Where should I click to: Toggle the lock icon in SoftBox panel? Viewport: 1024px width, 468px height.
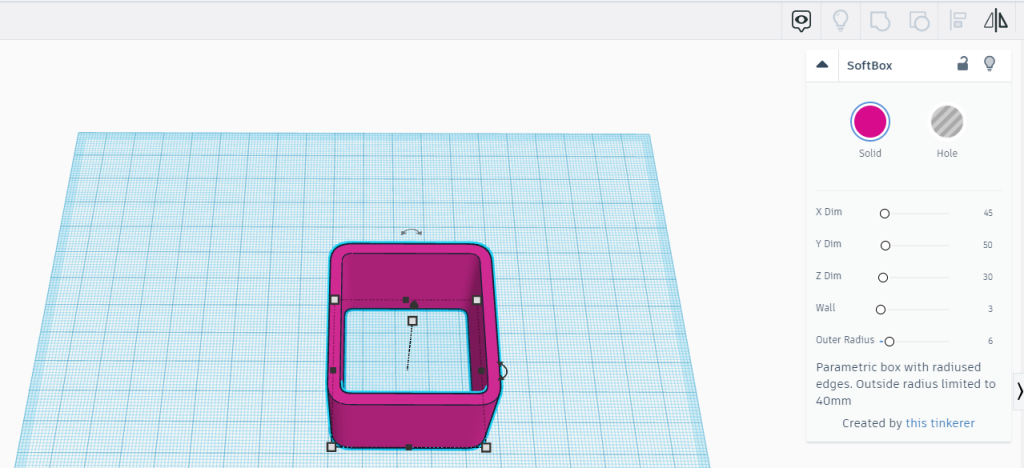[963, 63]
